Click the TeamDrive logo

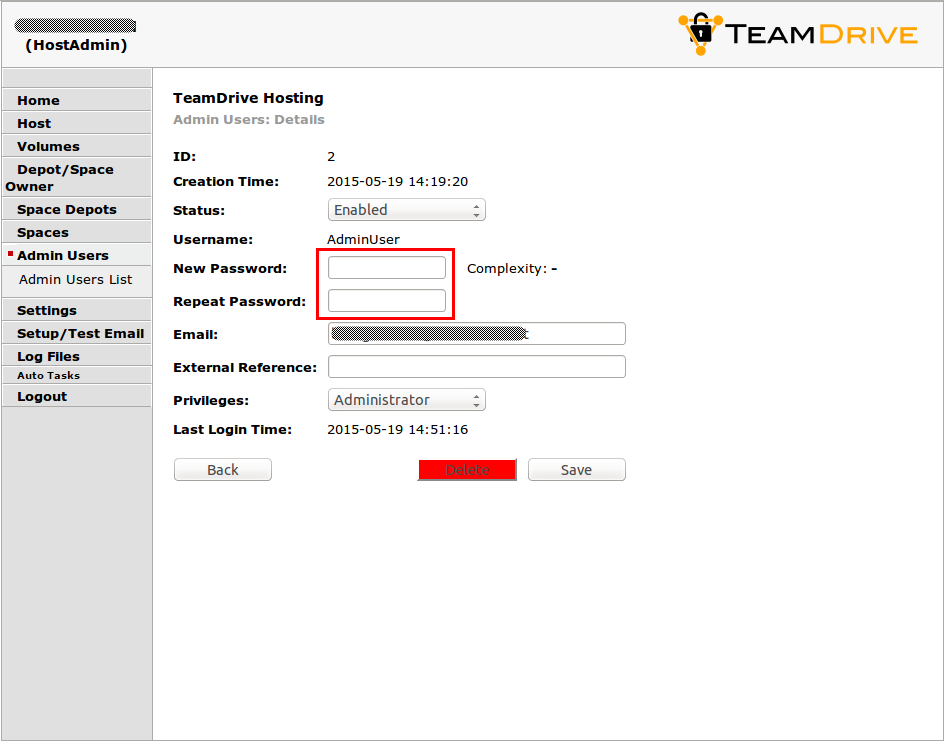(797, 33)
